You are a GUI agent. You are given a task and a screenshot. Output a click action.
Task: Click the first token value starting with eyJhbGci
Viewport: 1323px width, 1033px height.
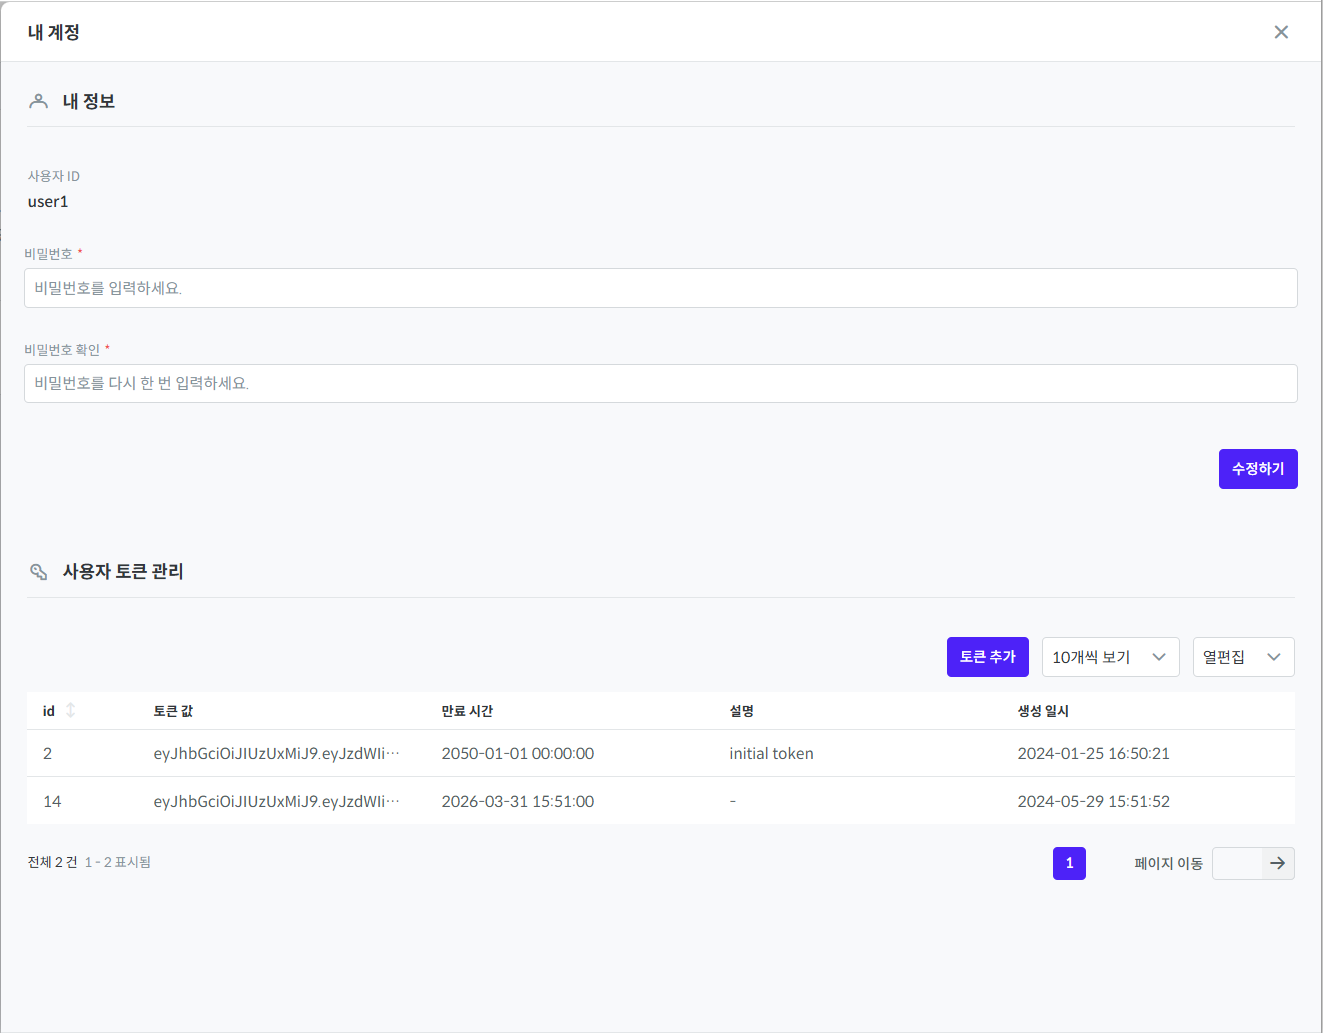pos(276,753)
